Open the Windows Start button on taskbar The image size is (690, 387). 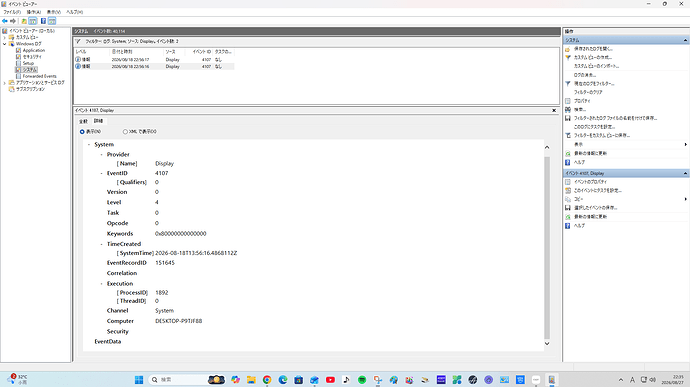coord(139,380)
